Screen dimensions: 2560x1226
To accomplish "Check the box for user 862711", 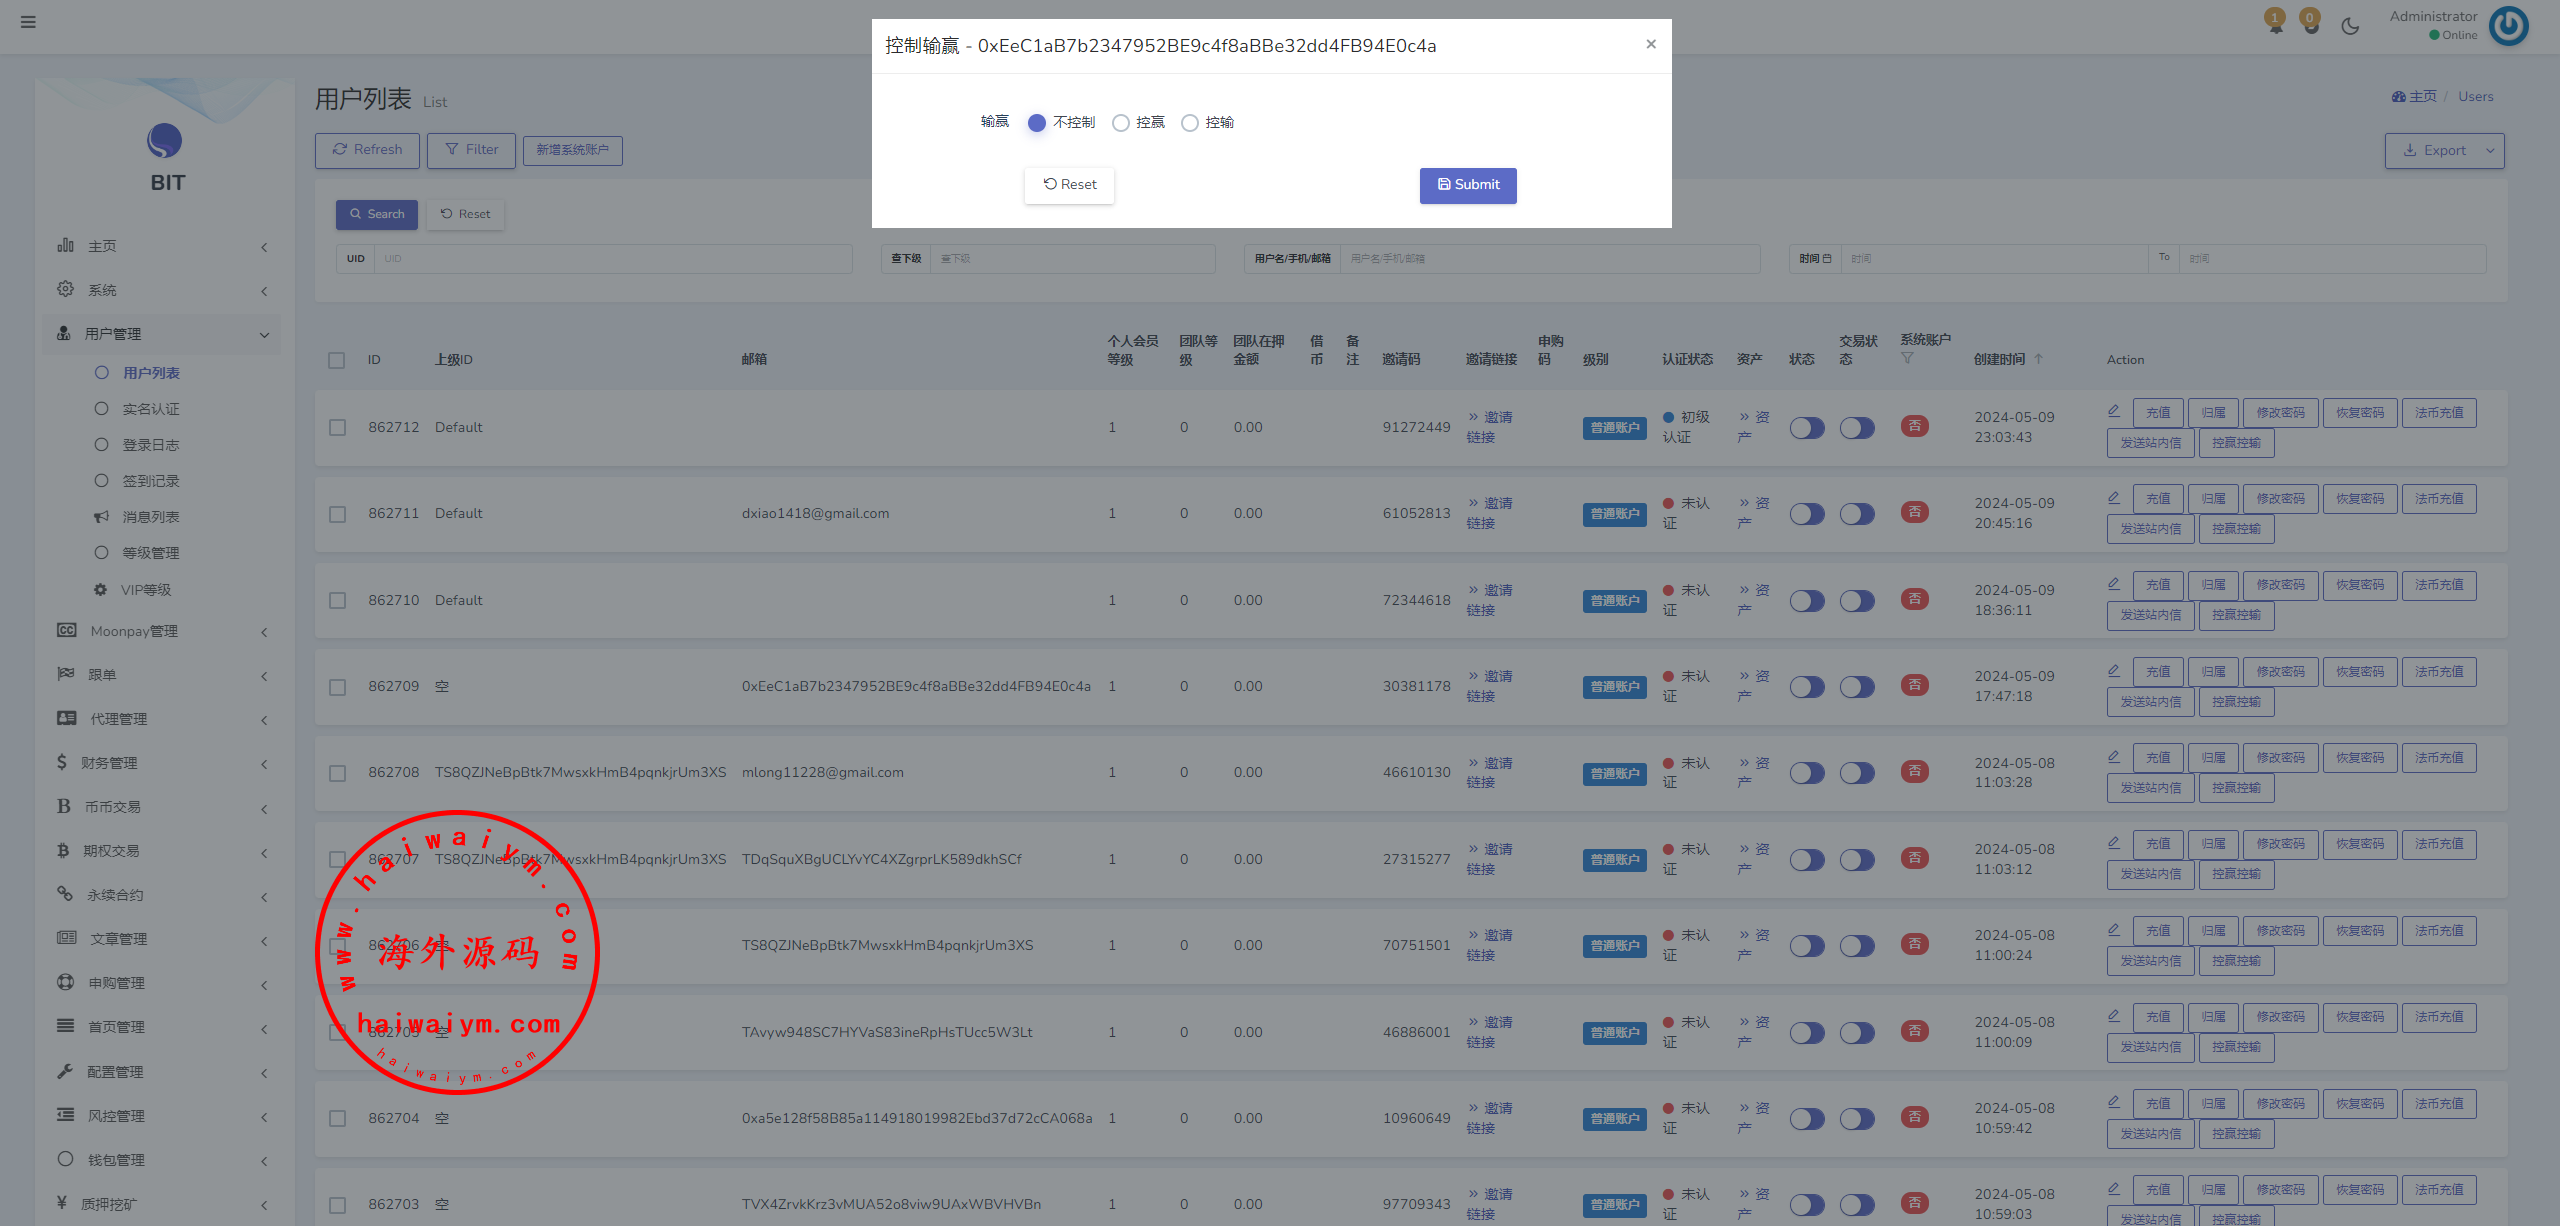I will (x=337, y=514).
